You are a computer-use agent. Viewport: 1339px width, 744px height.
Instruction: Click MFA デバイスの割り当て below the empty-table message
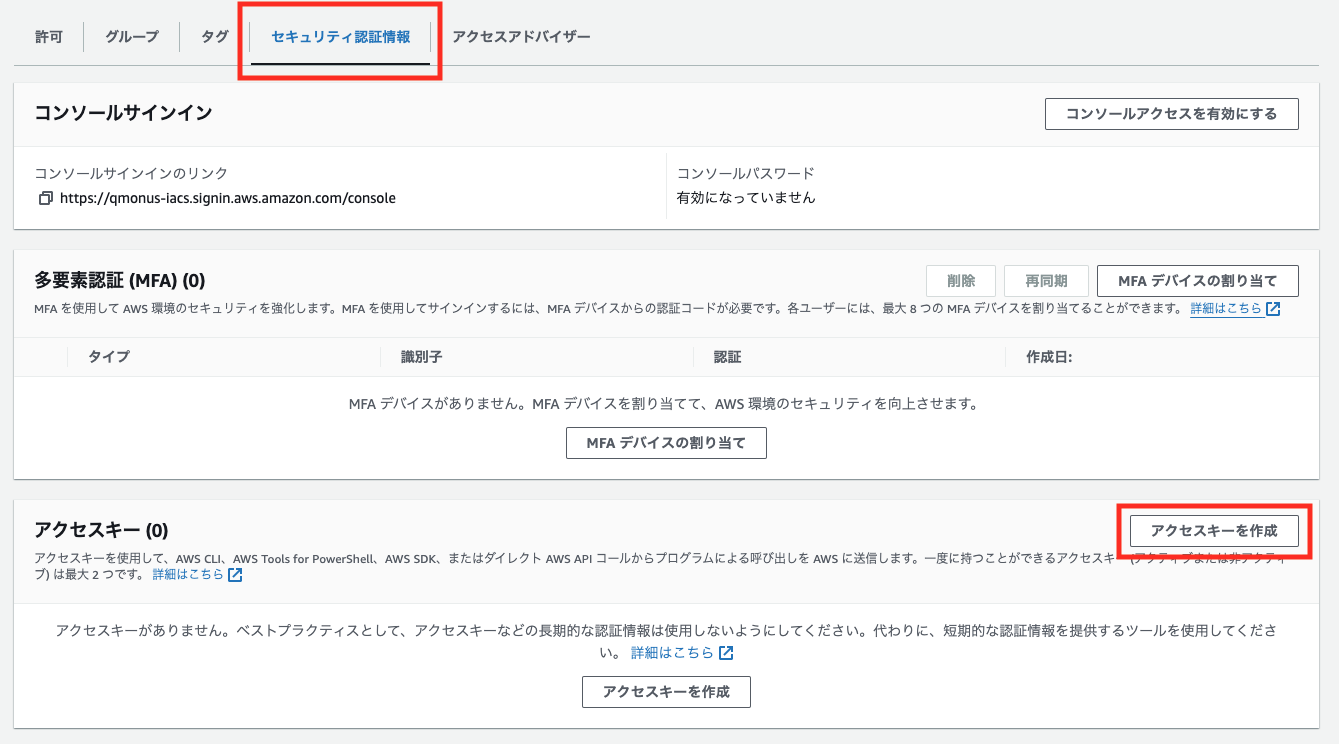point(666,443)
